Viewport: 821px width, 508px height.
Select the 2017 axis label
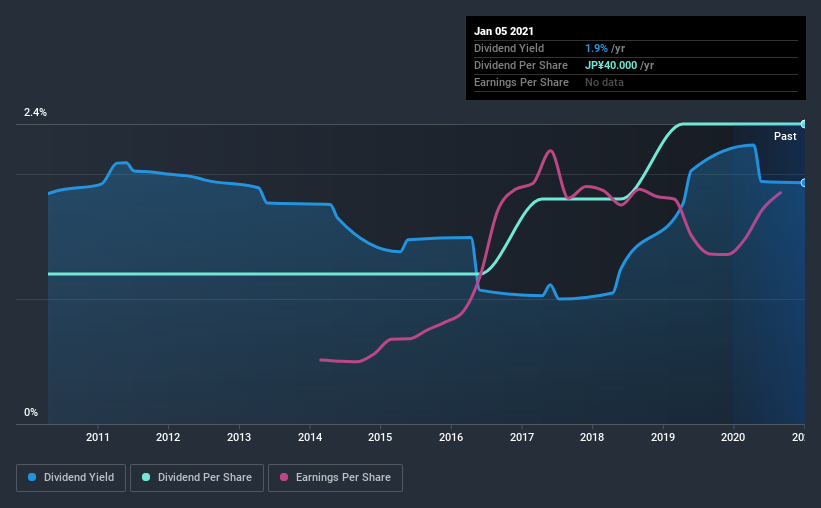pos(522,437)
